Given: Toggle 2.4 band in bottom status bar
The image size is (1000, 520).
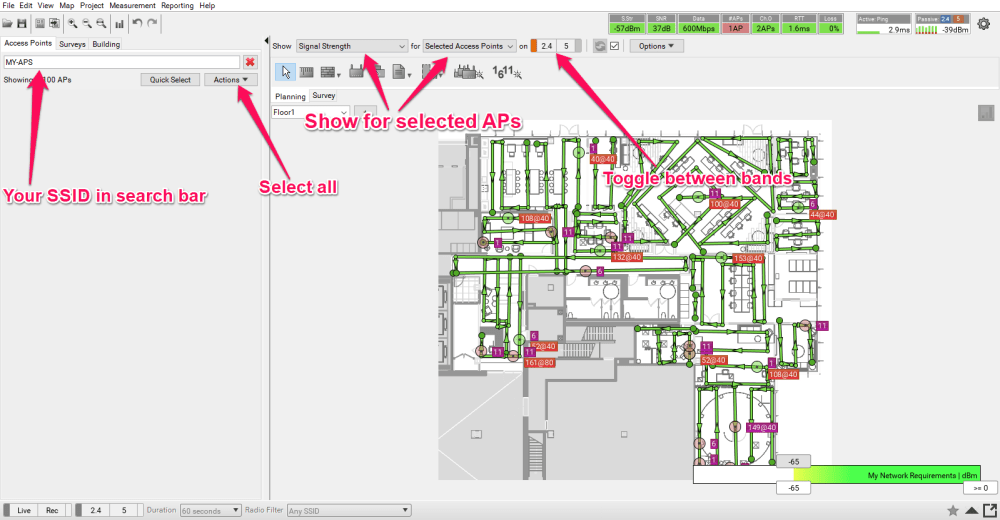Looking at the screenshot, I should click(96, 510).
